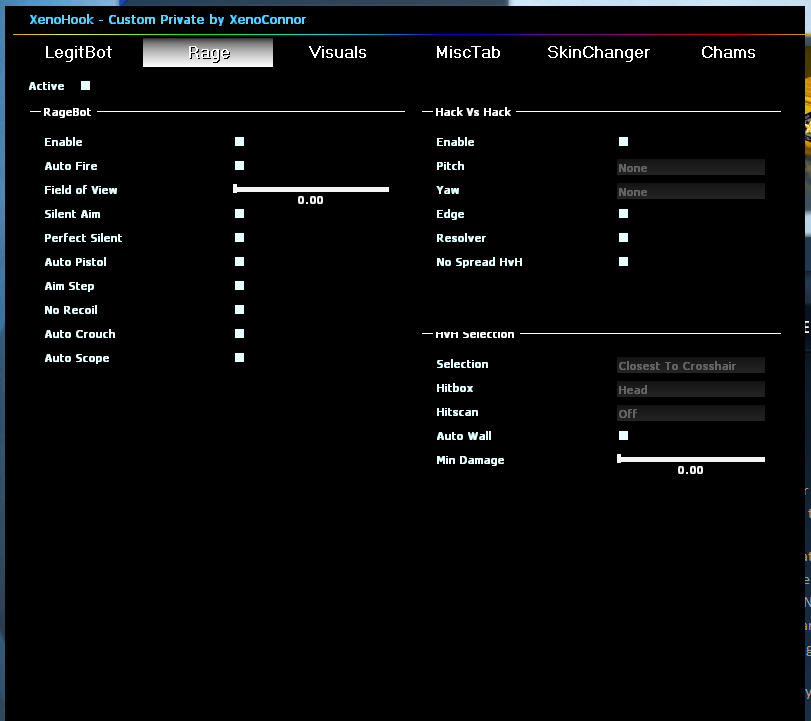The width and height of the screenshot is (811, 721).
Task: Open the Visuals tab
Action: pos(338,52)
